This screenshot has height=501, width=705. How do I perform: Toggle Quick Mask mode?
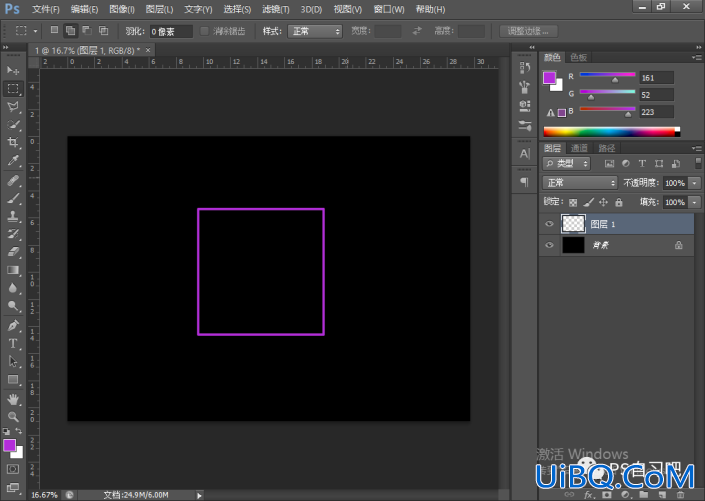(x=13, y=469)
